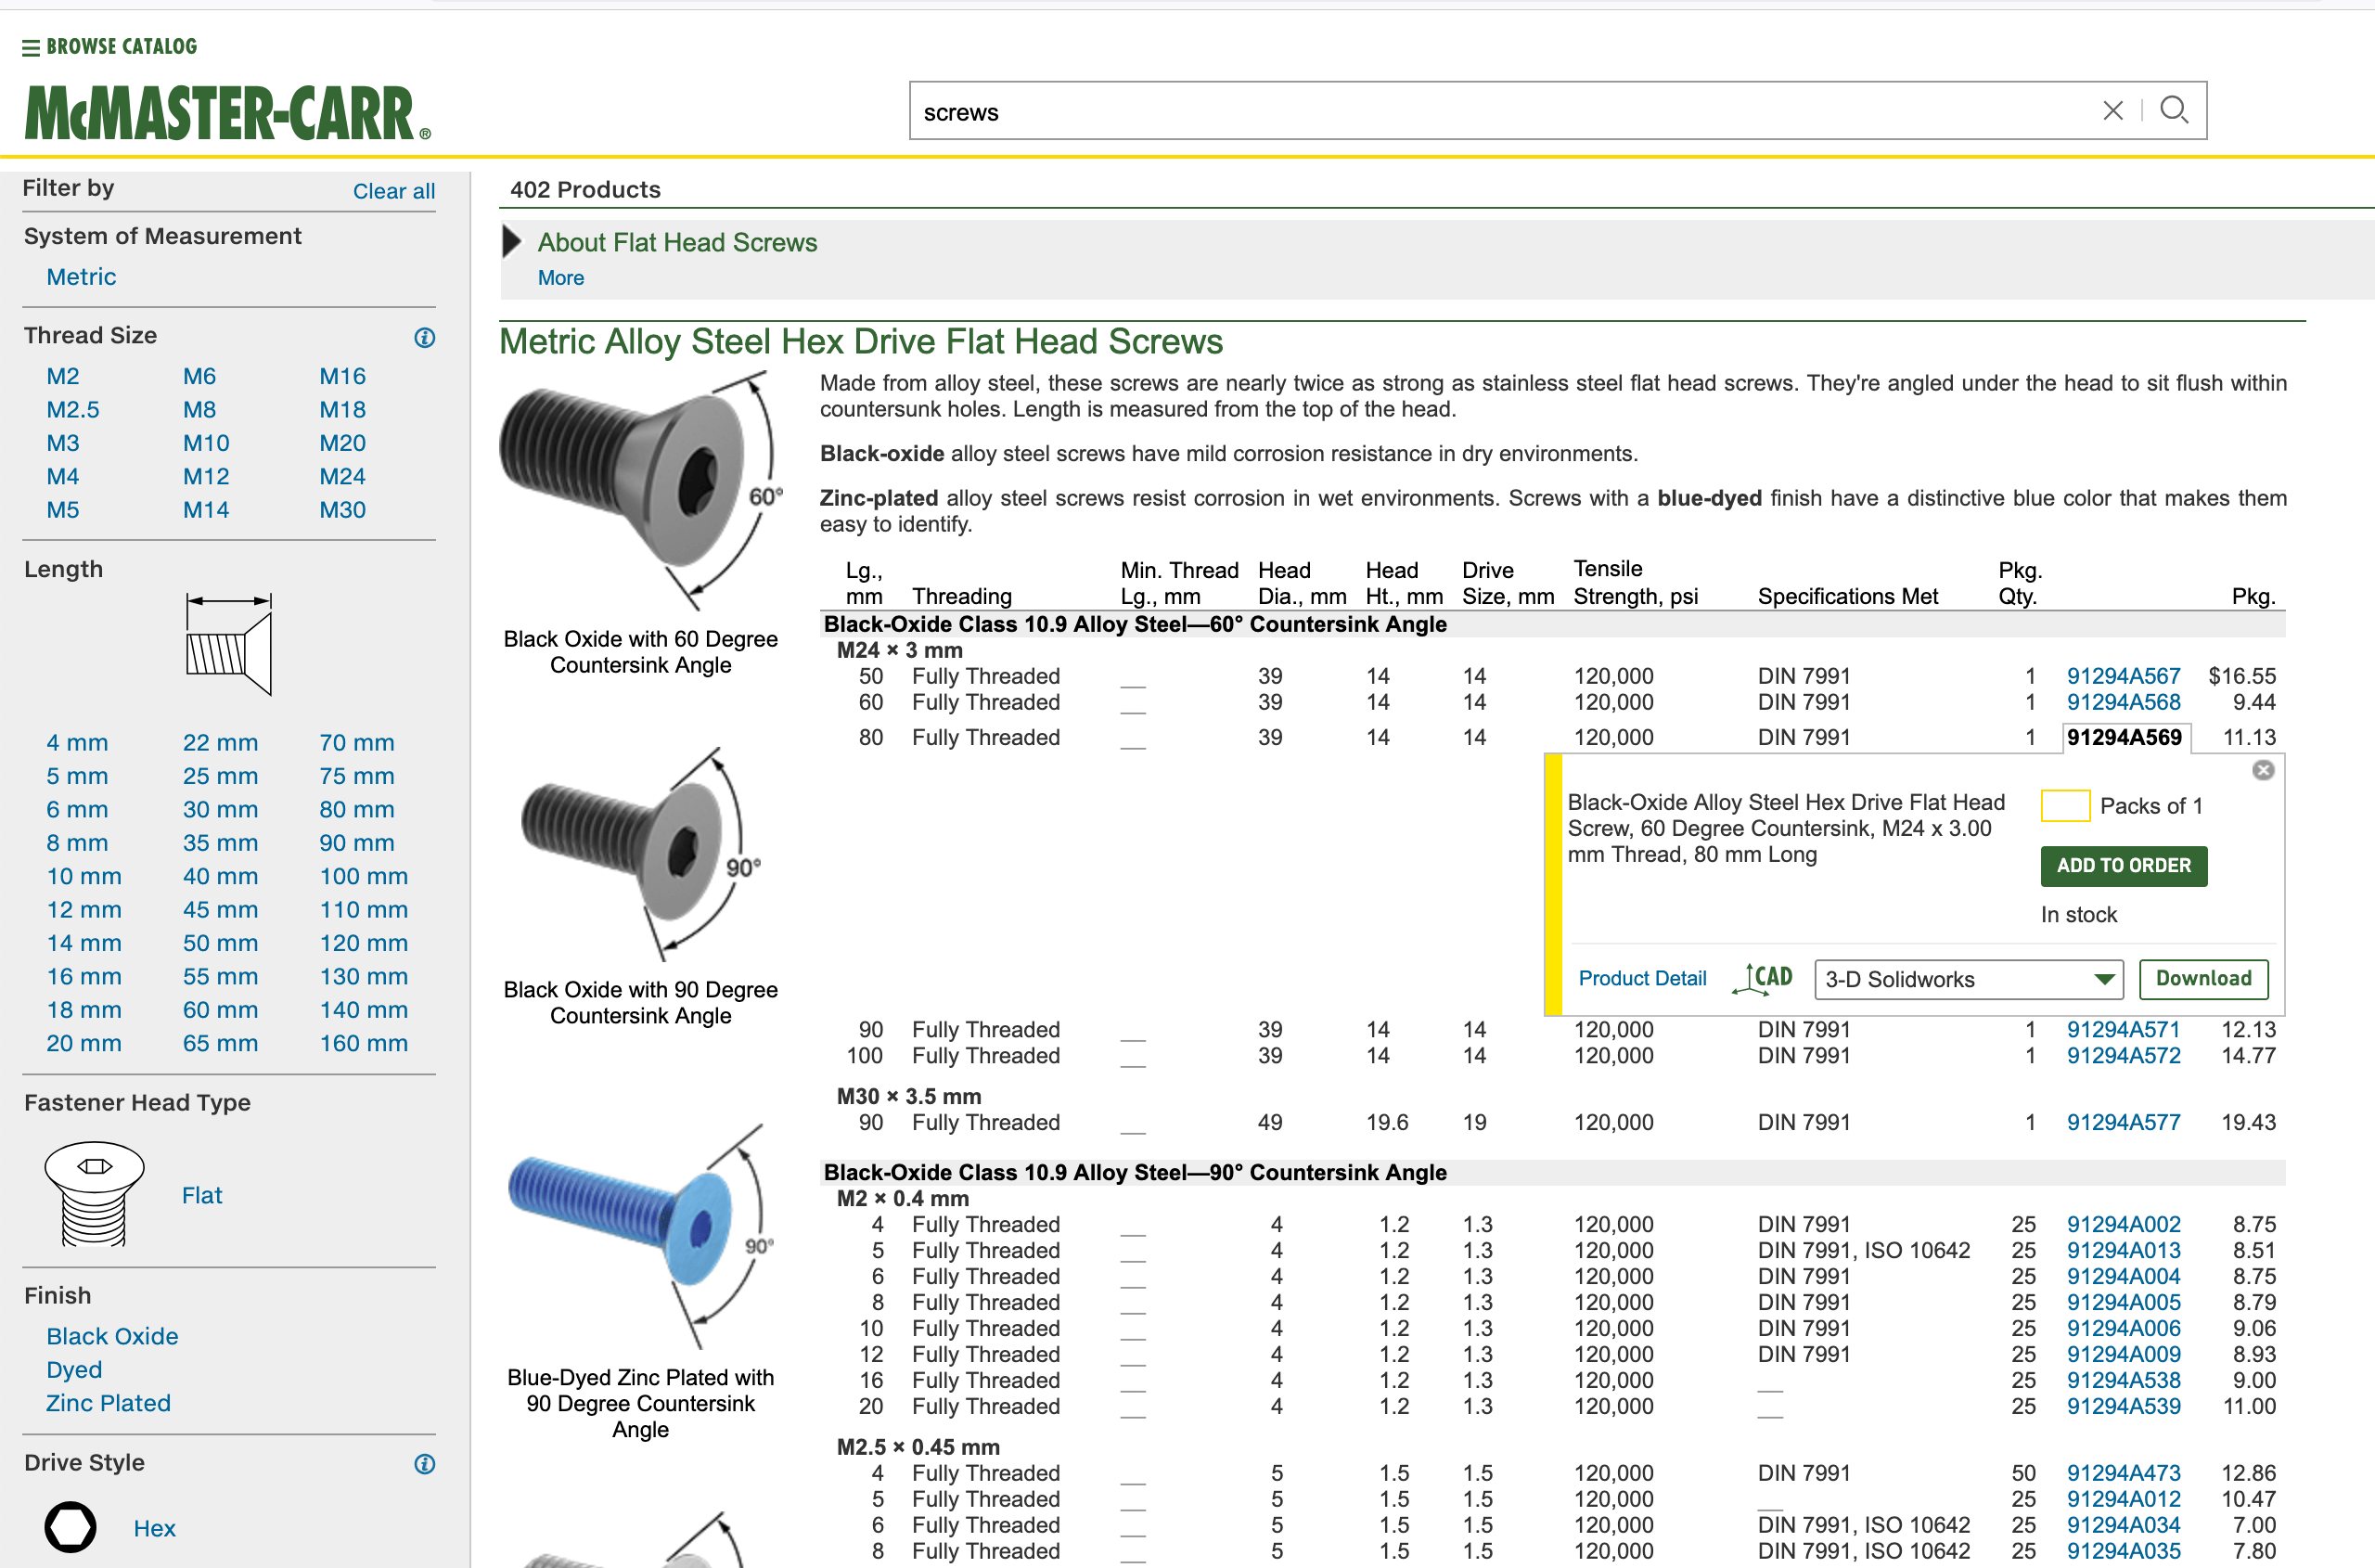The height and width of the screenshot is (1568, 2375).
Task: Open part number 91294A577
Action: pos(2123,1122)
